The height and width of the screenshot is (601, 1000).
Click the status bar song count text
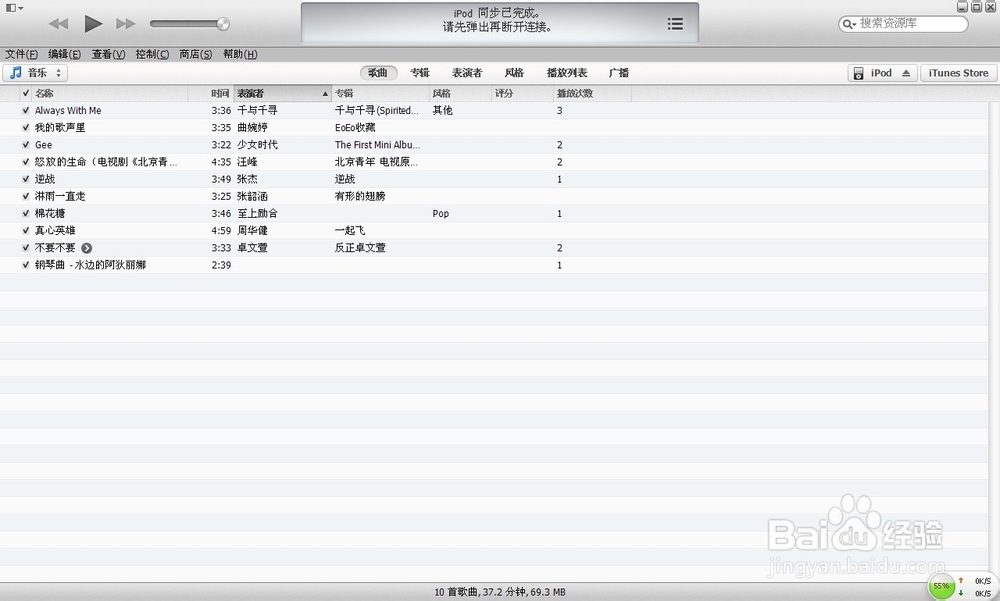click(x=500, y=592)
